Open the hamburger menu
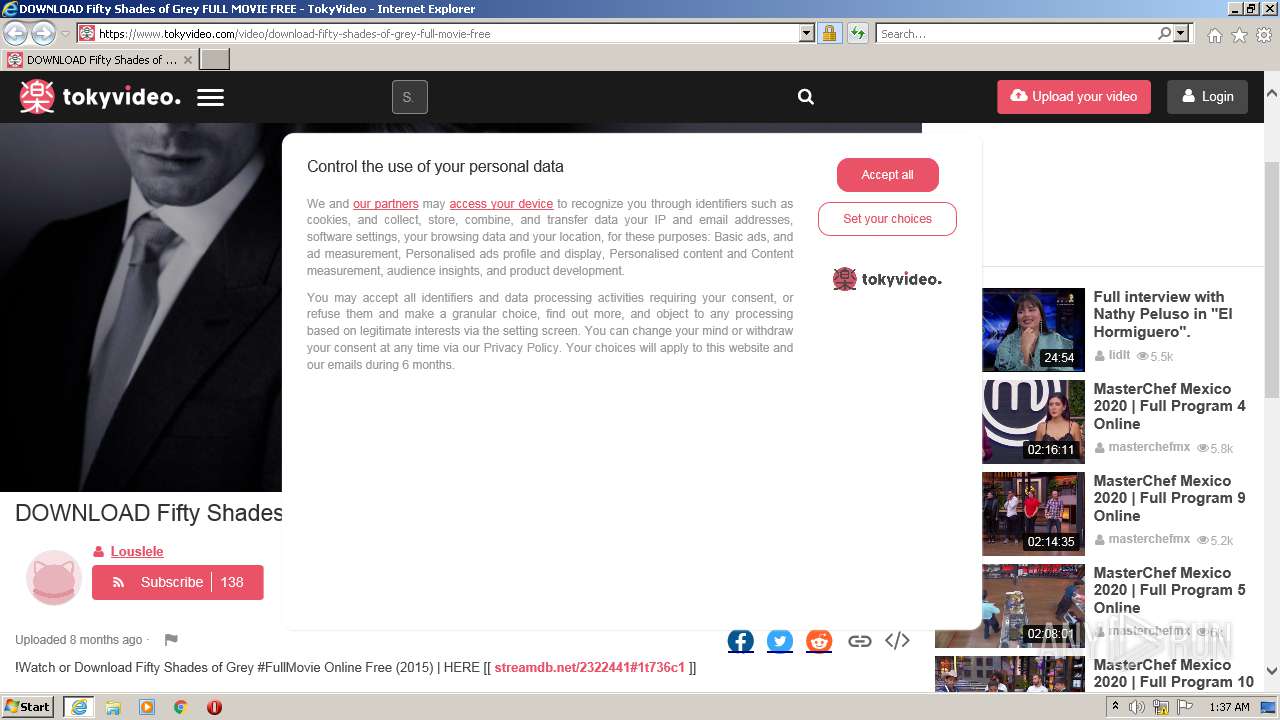The width and height of the screenshot is (1280, 720). [210, 98]
